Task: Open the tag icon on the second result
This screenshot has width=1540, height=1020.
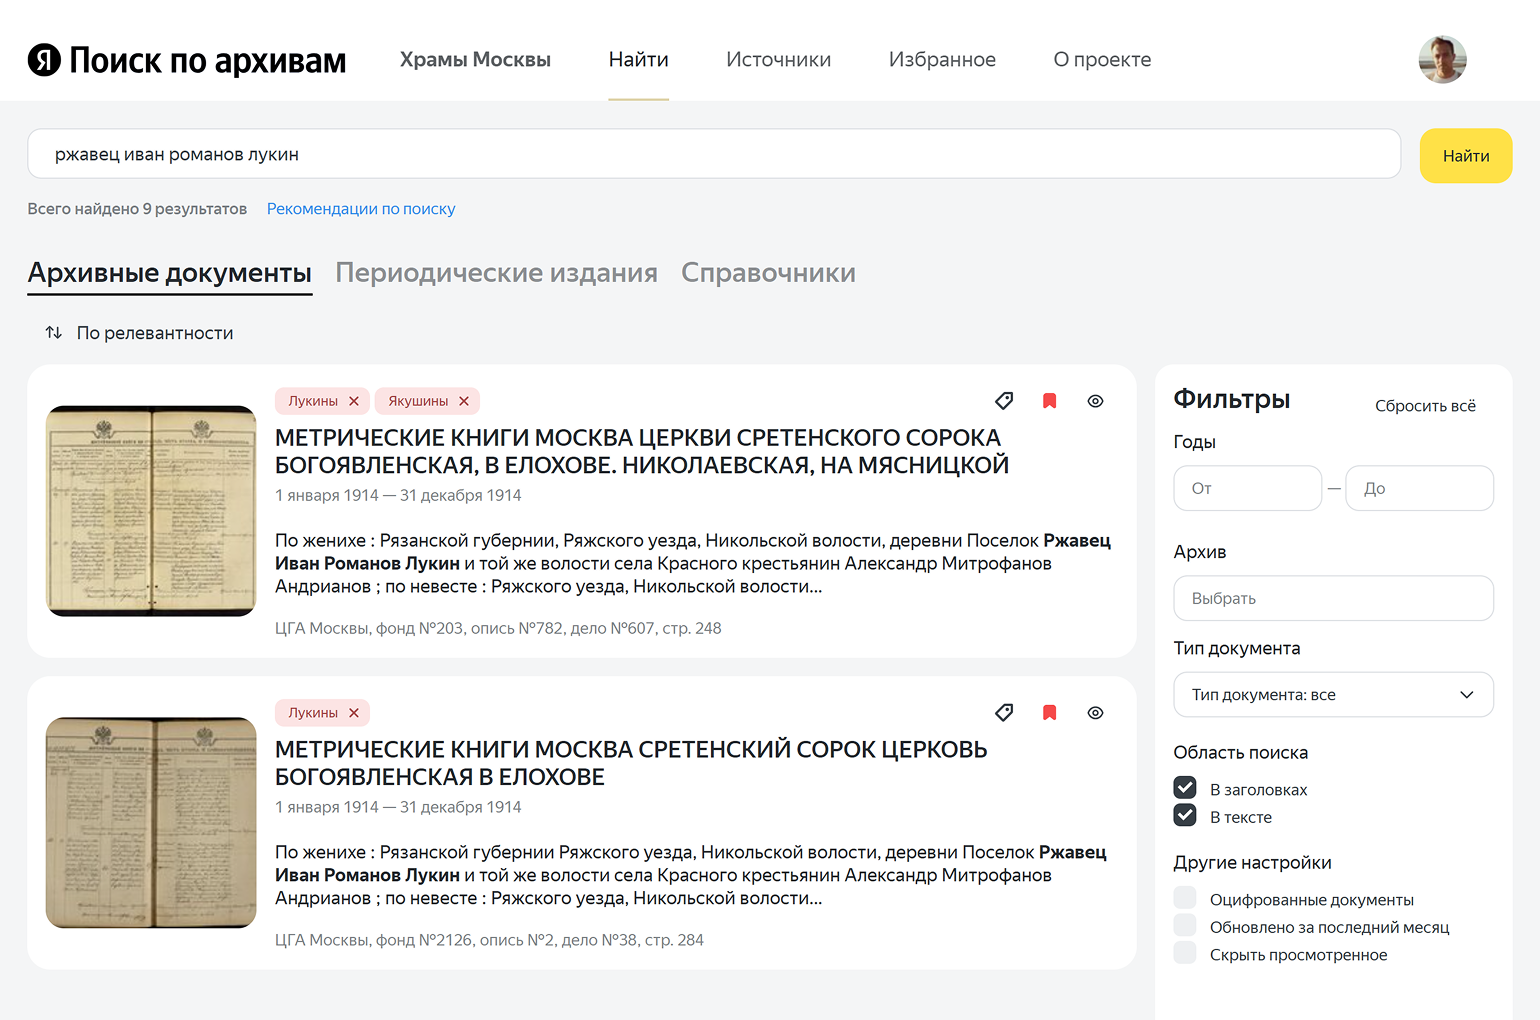Action: pyautogui.click(x=1004, y=712)
